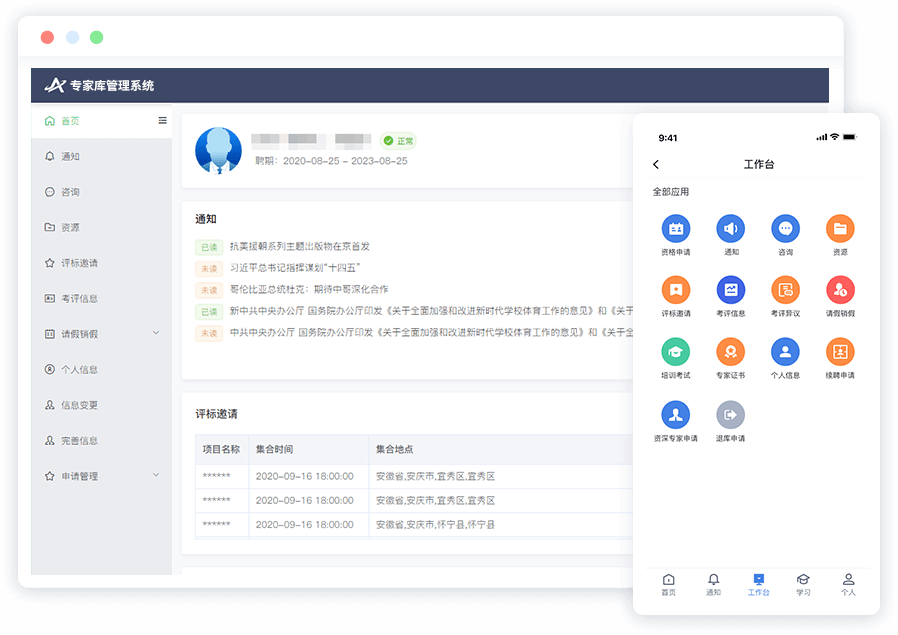The height and width of the screenshot is (635, 898).
Task: Collapse sidebar with the hamburger menu icon
Action: pyautogui.click(x=162, y=121)
